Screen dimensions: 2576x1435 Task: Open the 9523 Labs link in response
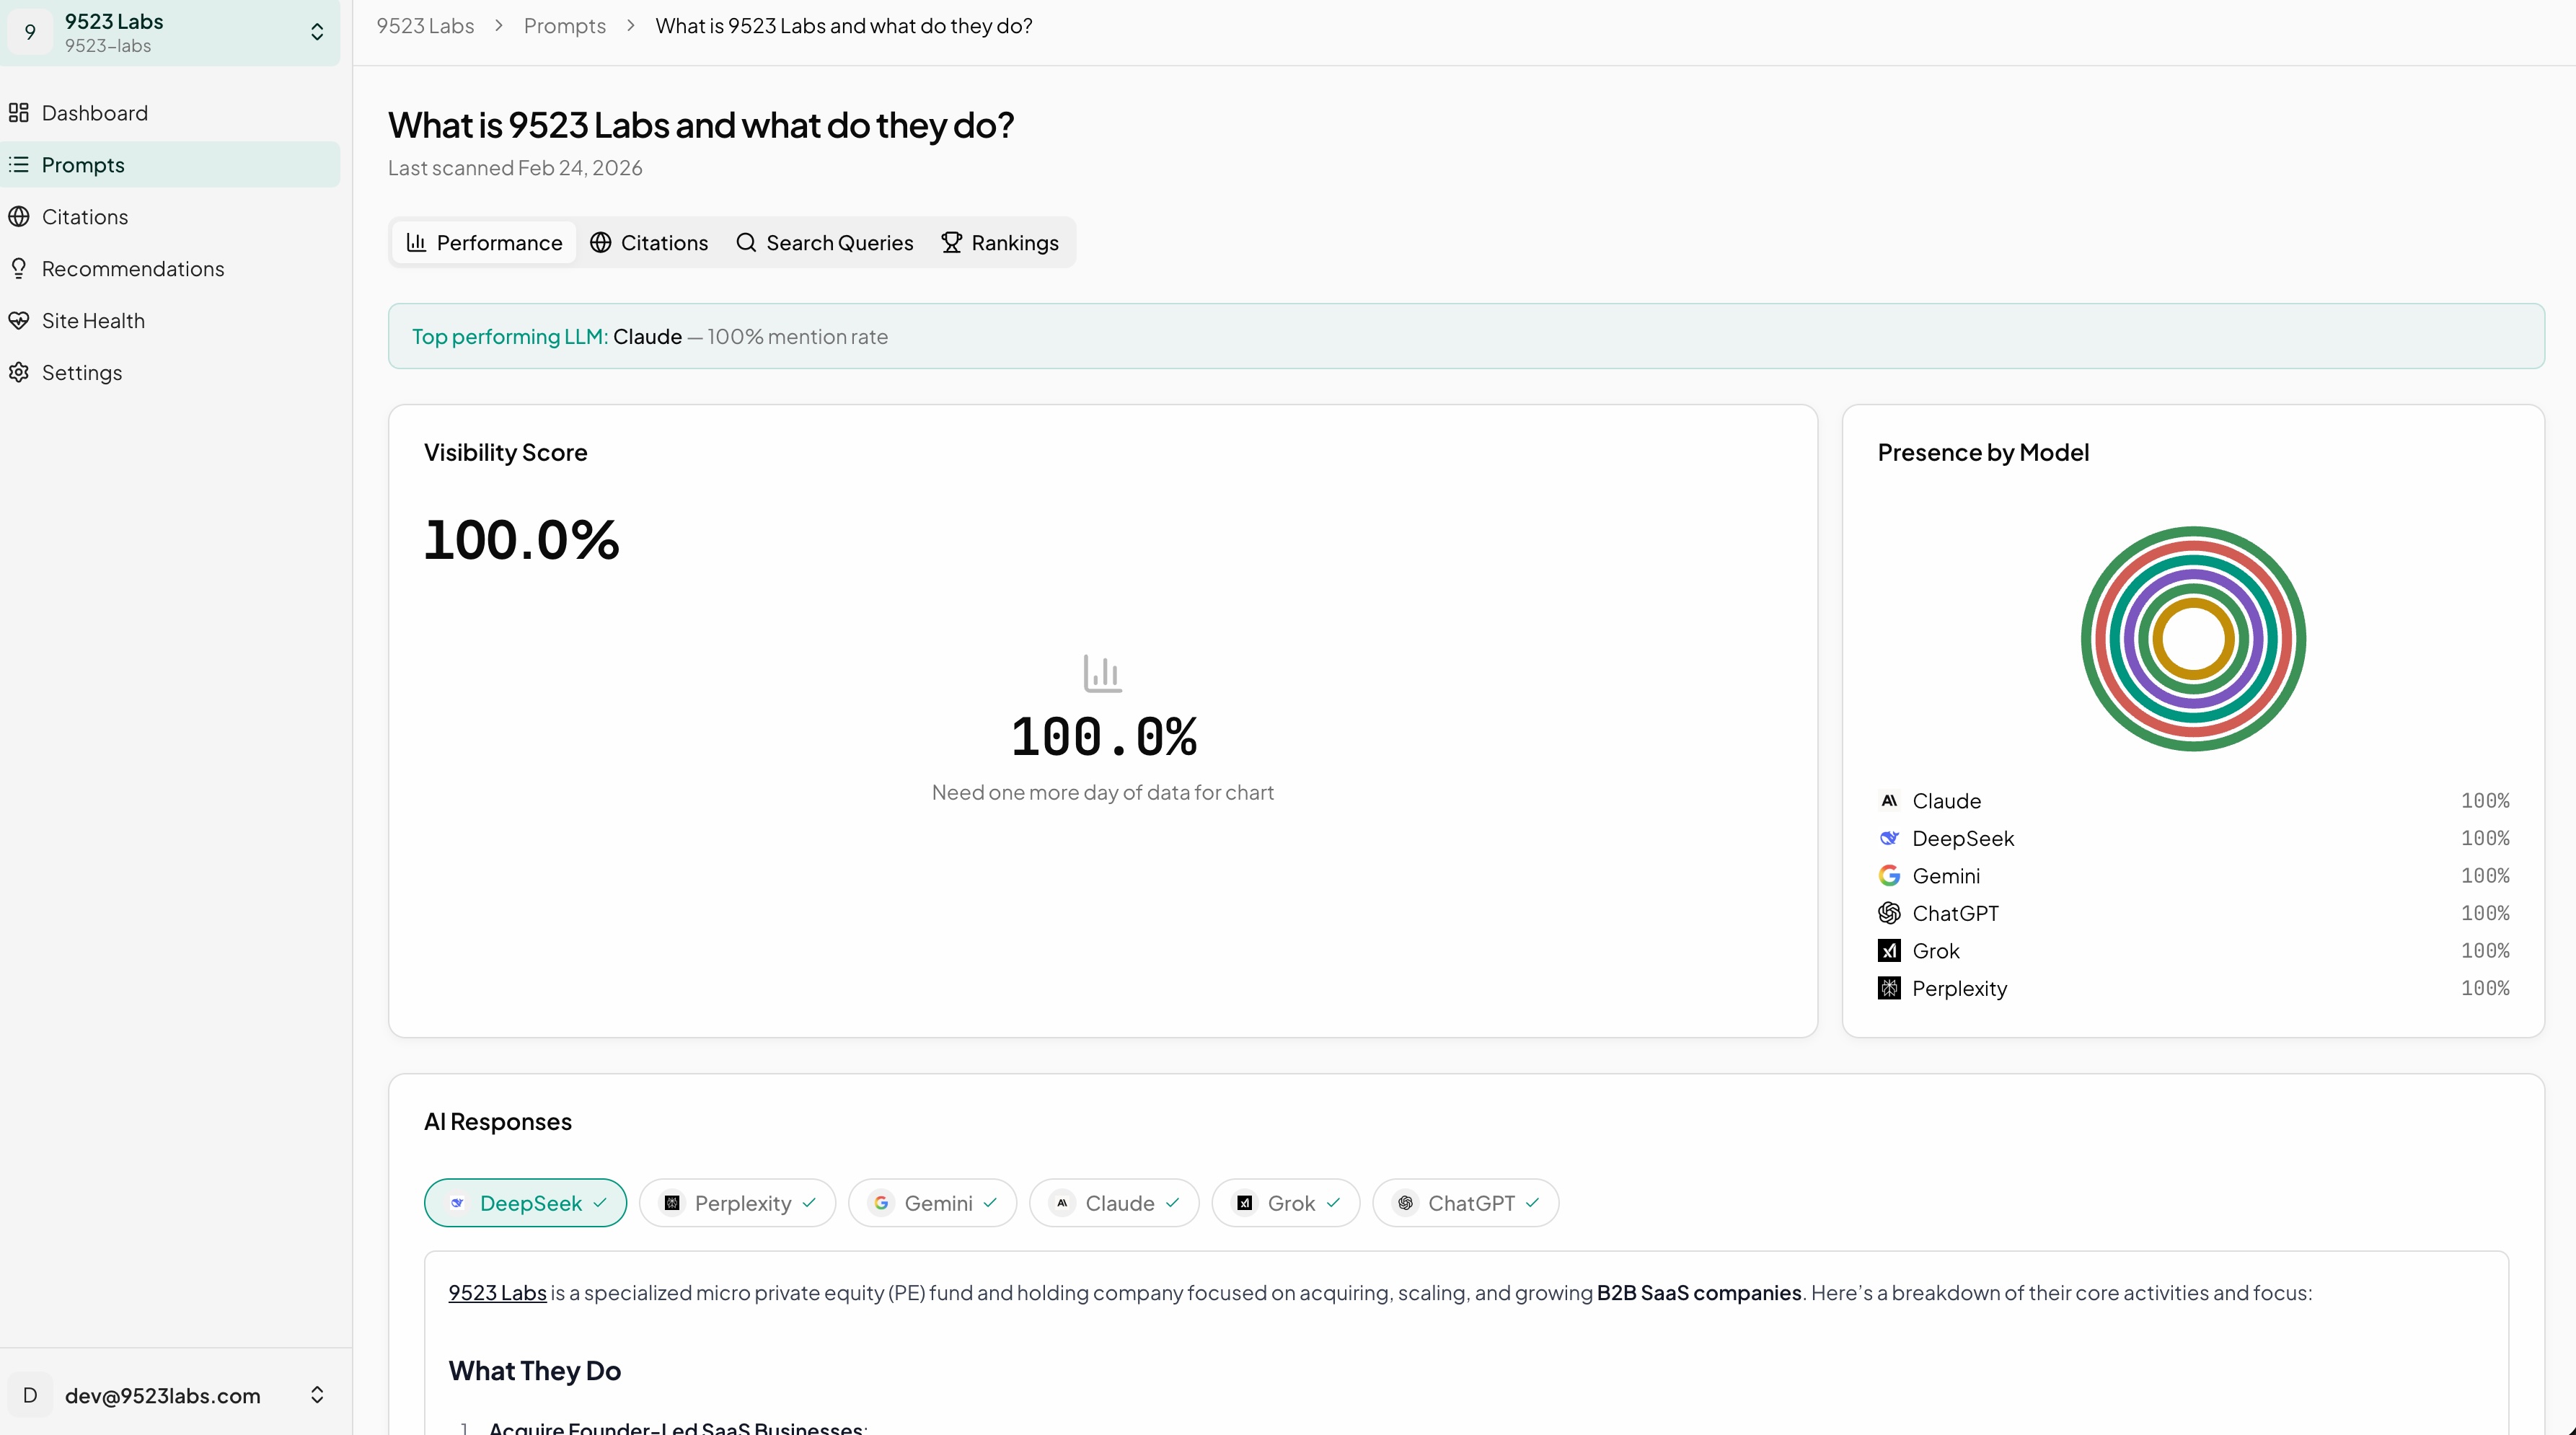(497, 1293)
